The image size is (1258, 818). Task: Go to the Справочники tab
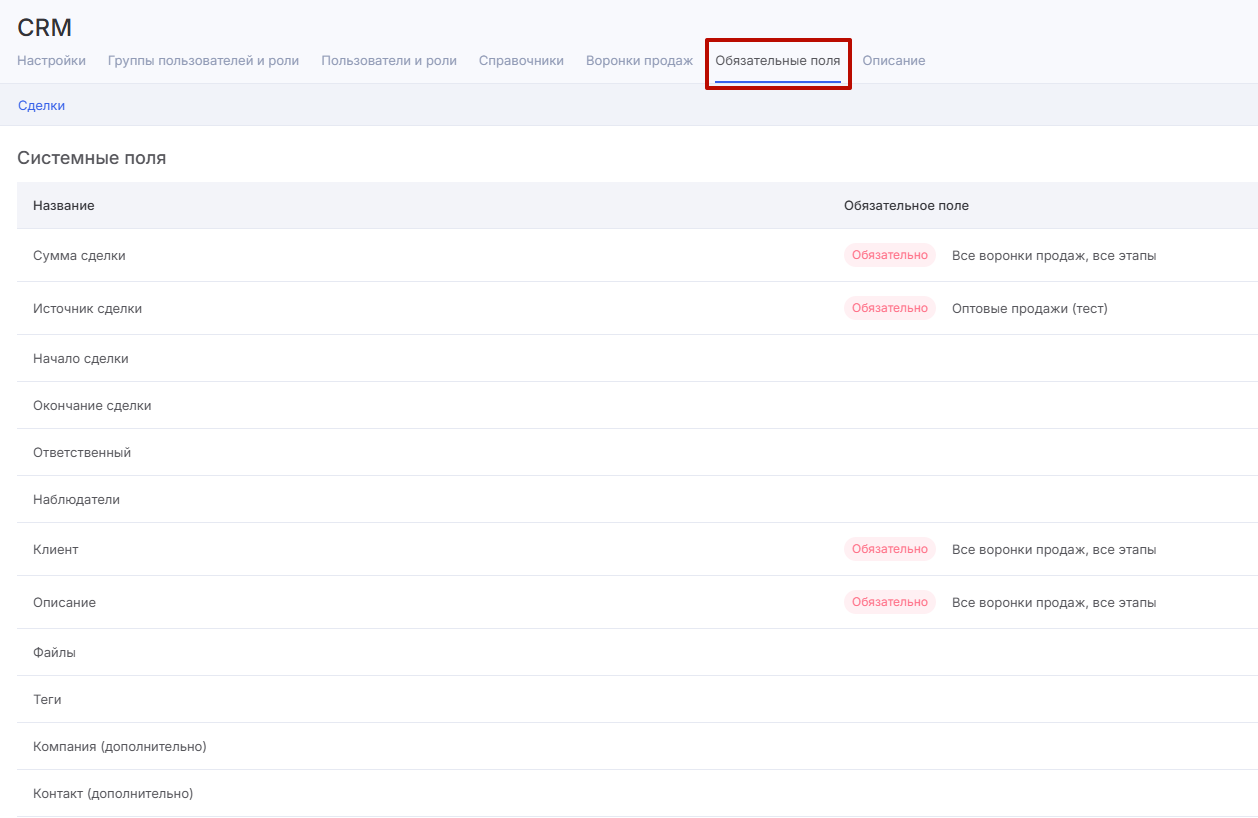(521, 60)
